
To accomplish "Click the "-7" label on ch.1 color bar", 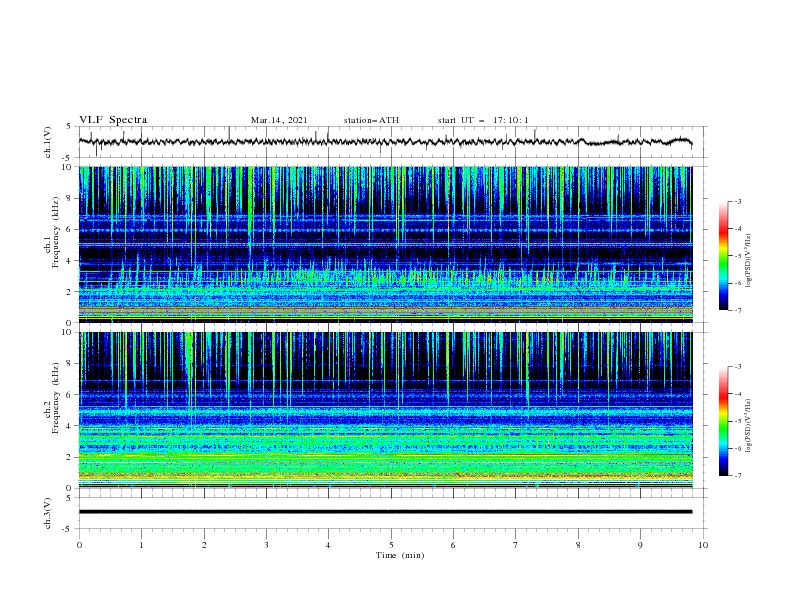I will (738, 310).
